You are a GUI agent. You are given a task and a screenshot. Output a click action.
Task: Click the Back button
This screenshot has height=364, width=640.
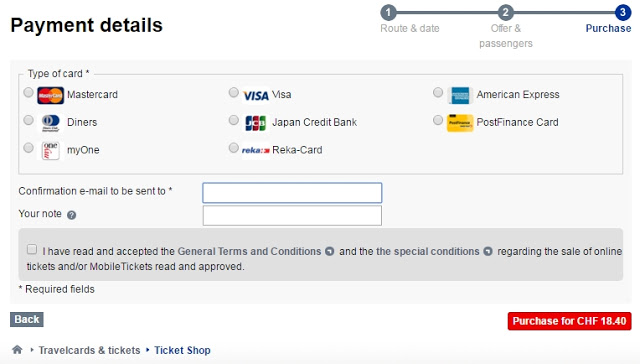click(27, 320)
